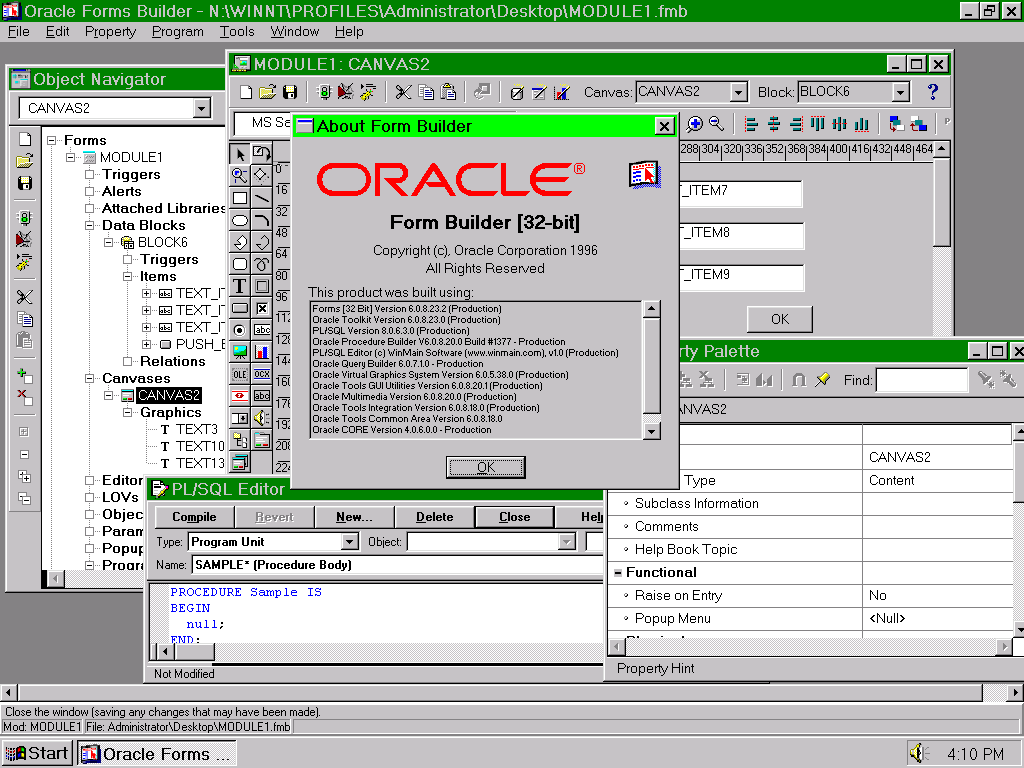Dismiss About Form Builder with OK
1024x768 pixels.
point(486,467)
